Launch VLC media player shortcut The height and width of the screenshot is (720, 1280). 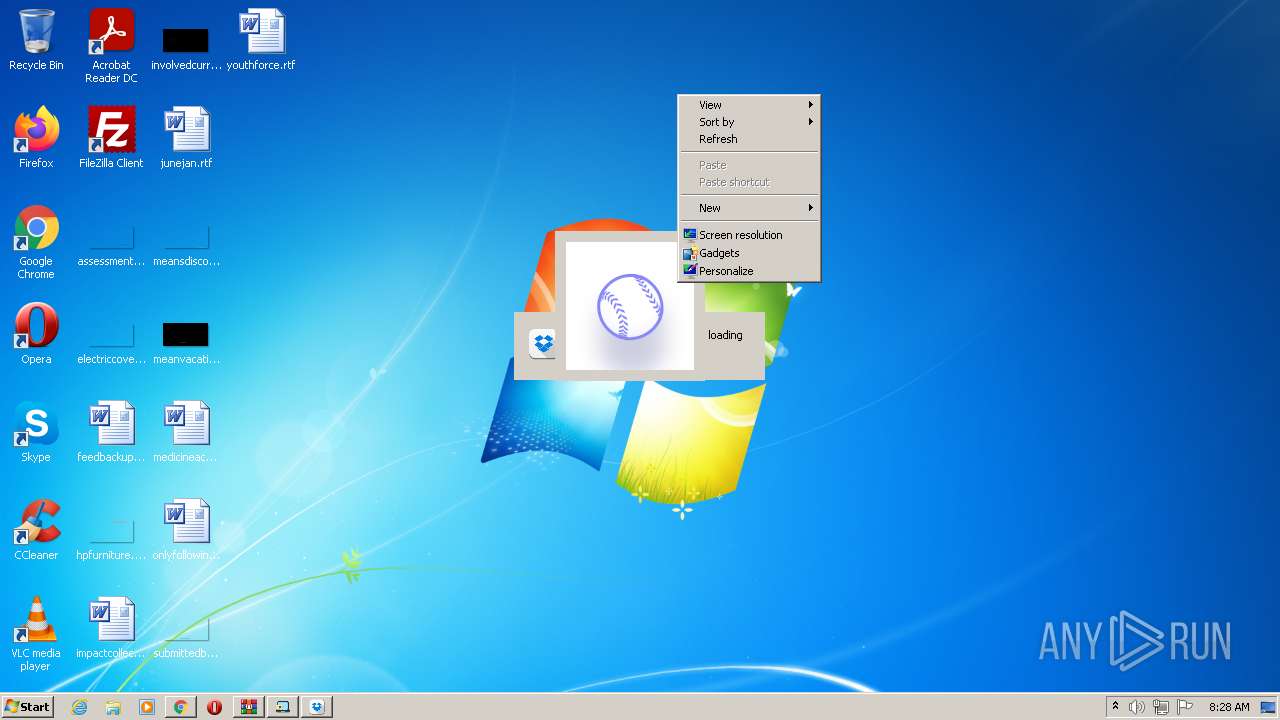(36, 634)
